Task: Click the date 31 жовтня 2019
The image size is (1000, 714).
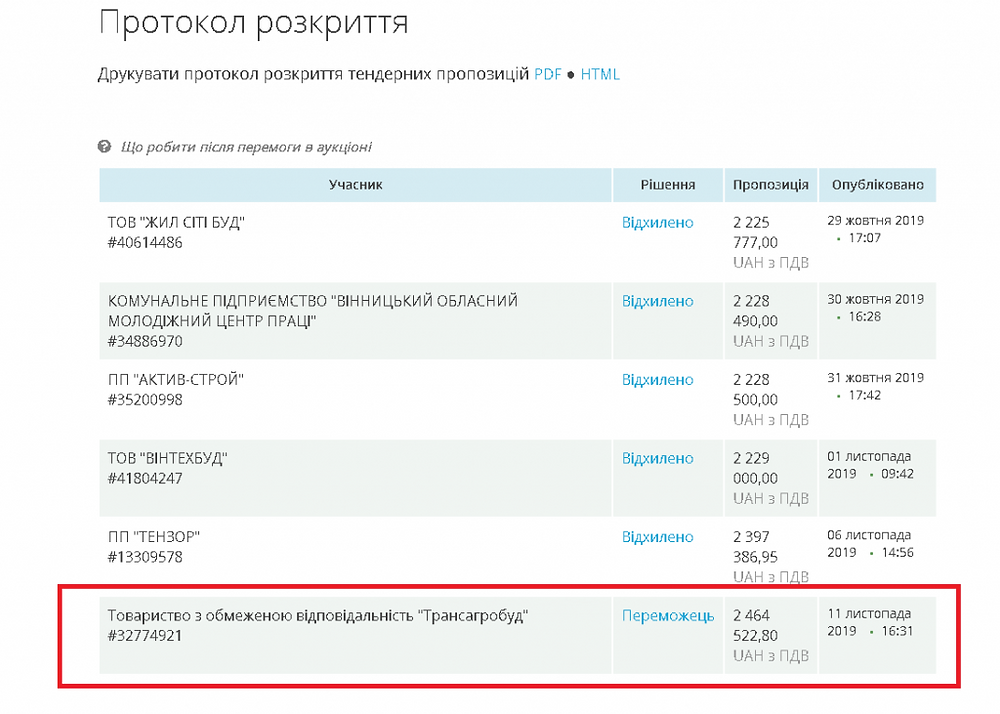Action: 876,377
